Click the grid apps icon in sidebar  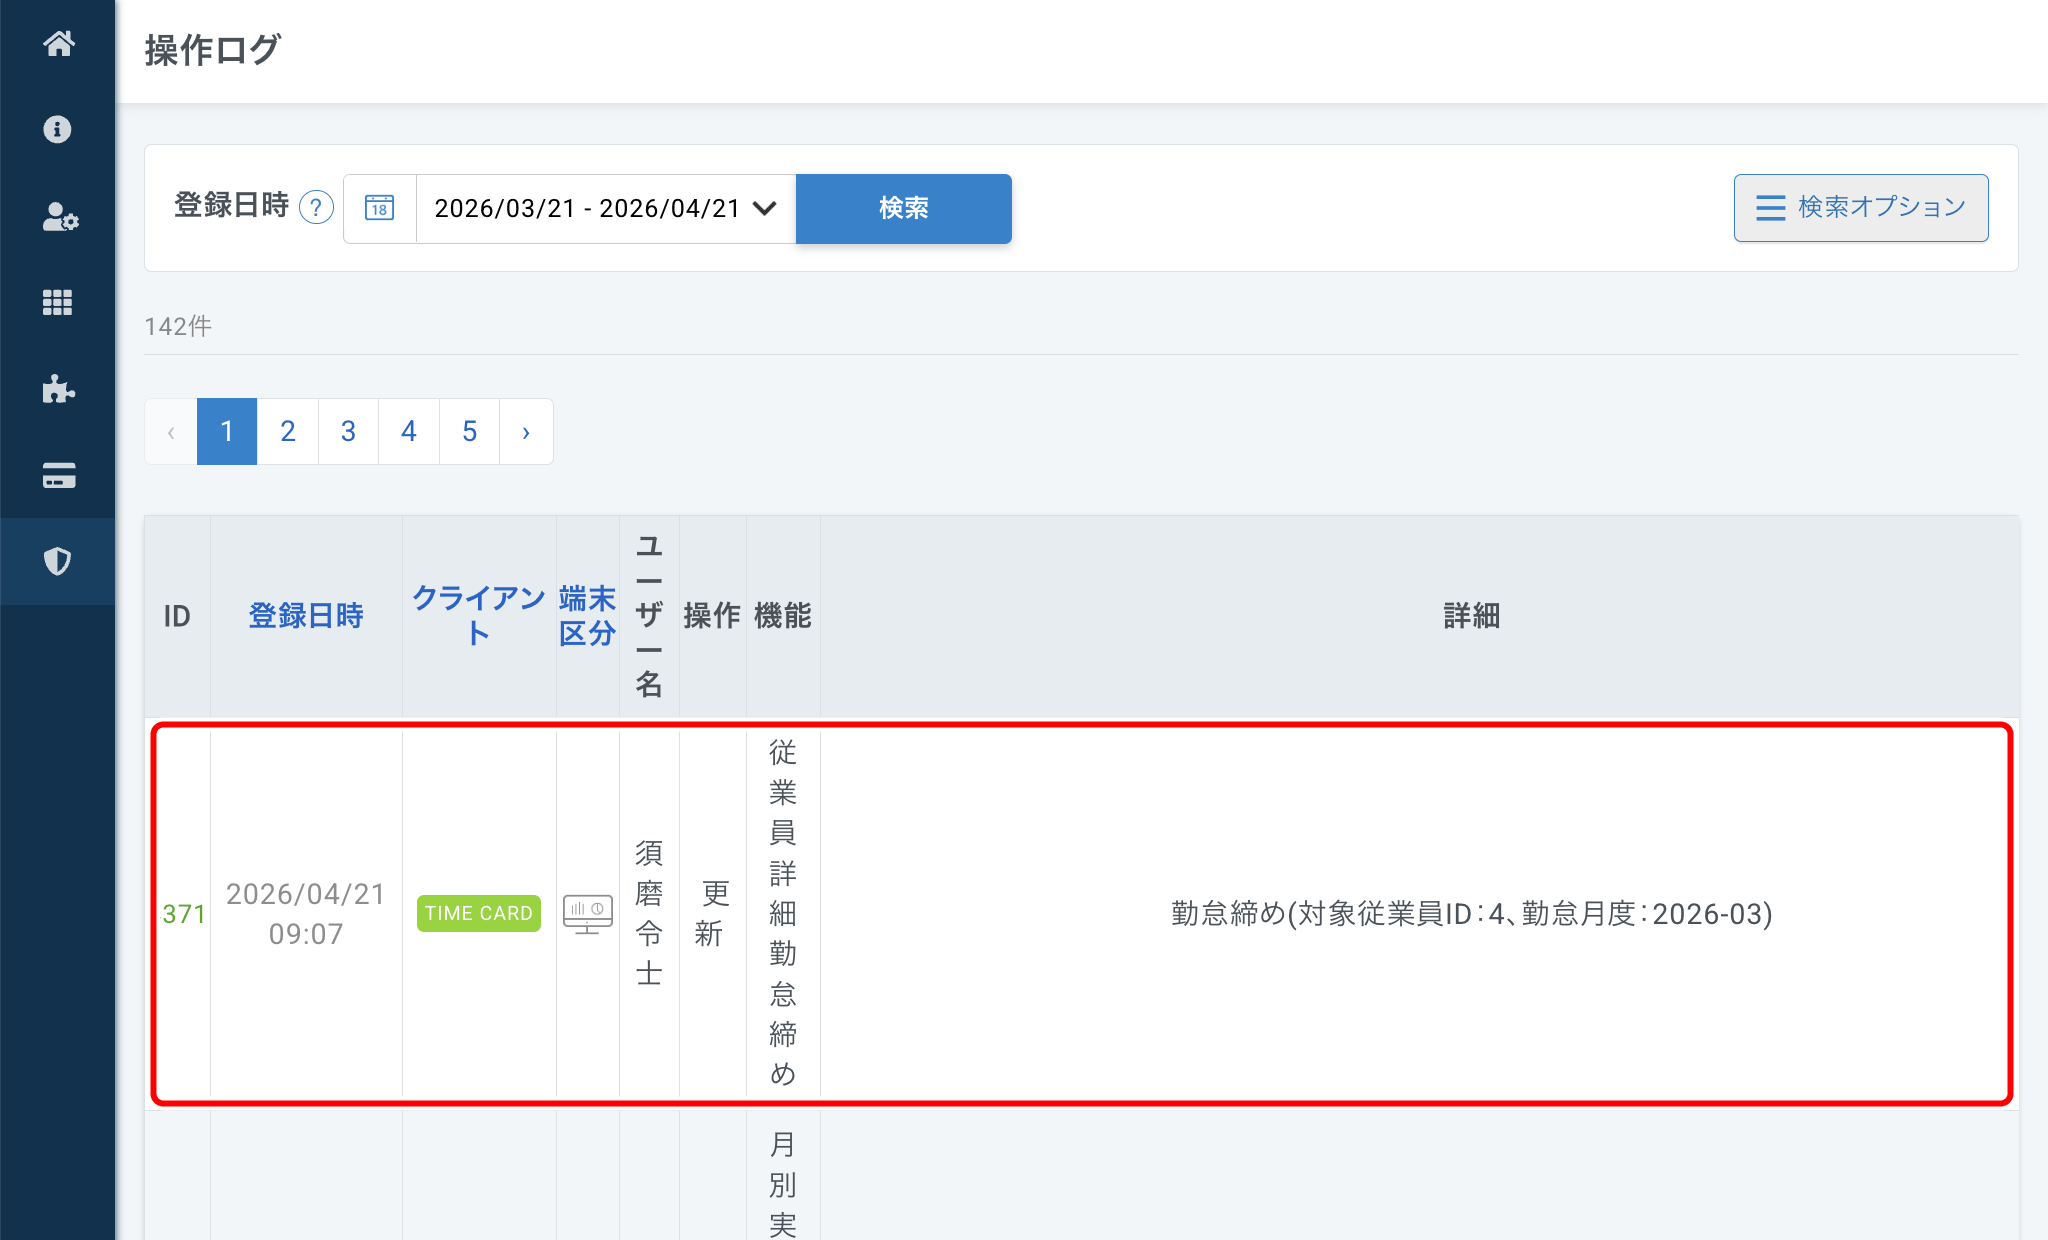58,302
